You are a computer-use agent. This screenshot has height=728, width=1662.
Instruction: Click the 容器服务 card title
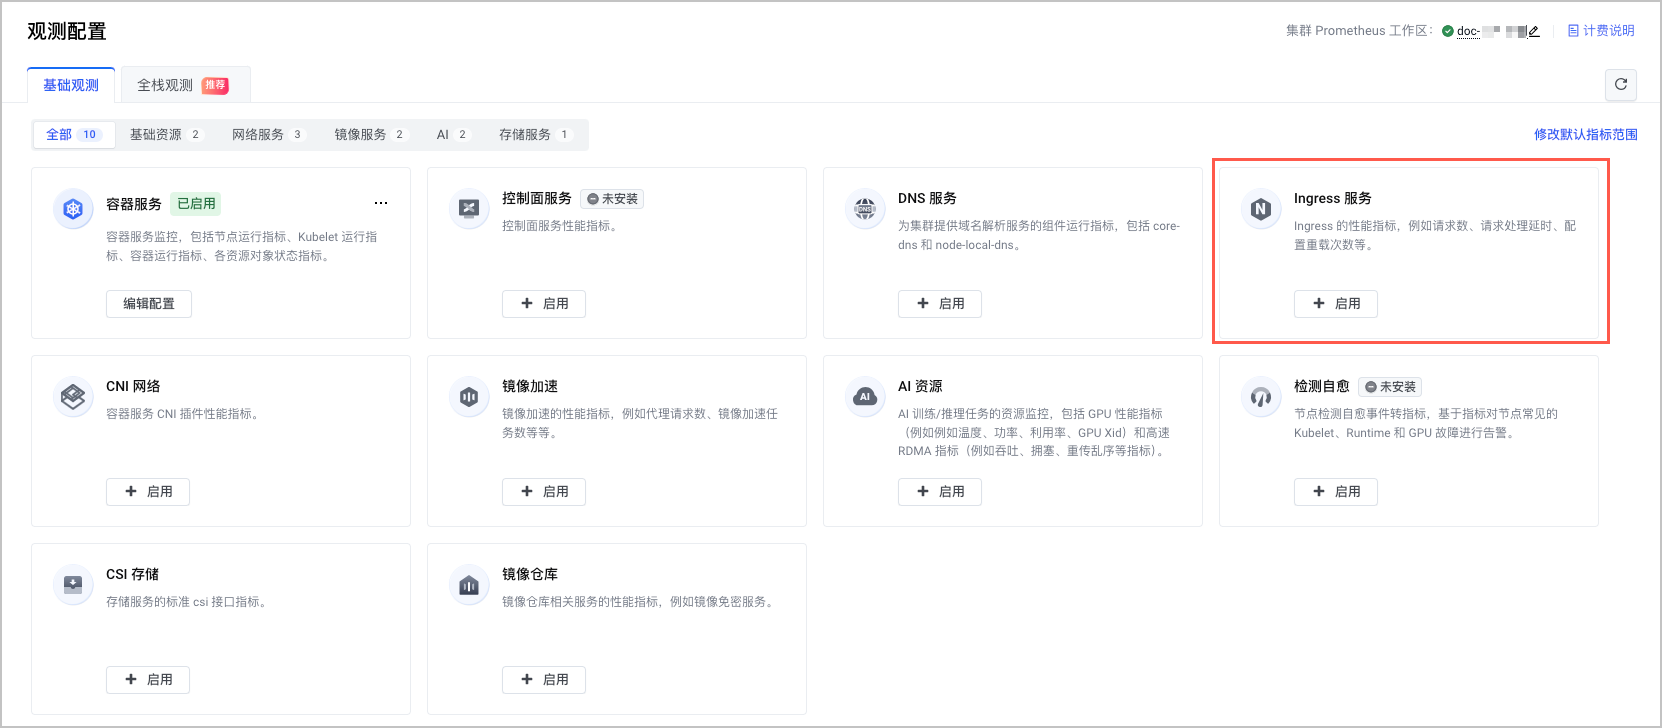coord(134,204)
